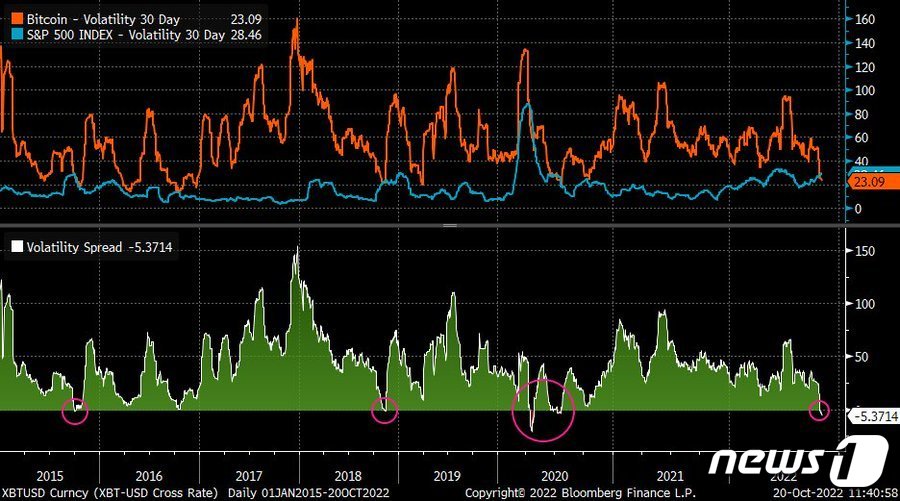Click the 2020 year label on time axis
This screenshot has width=900, height=501.
tap(555, 476)
